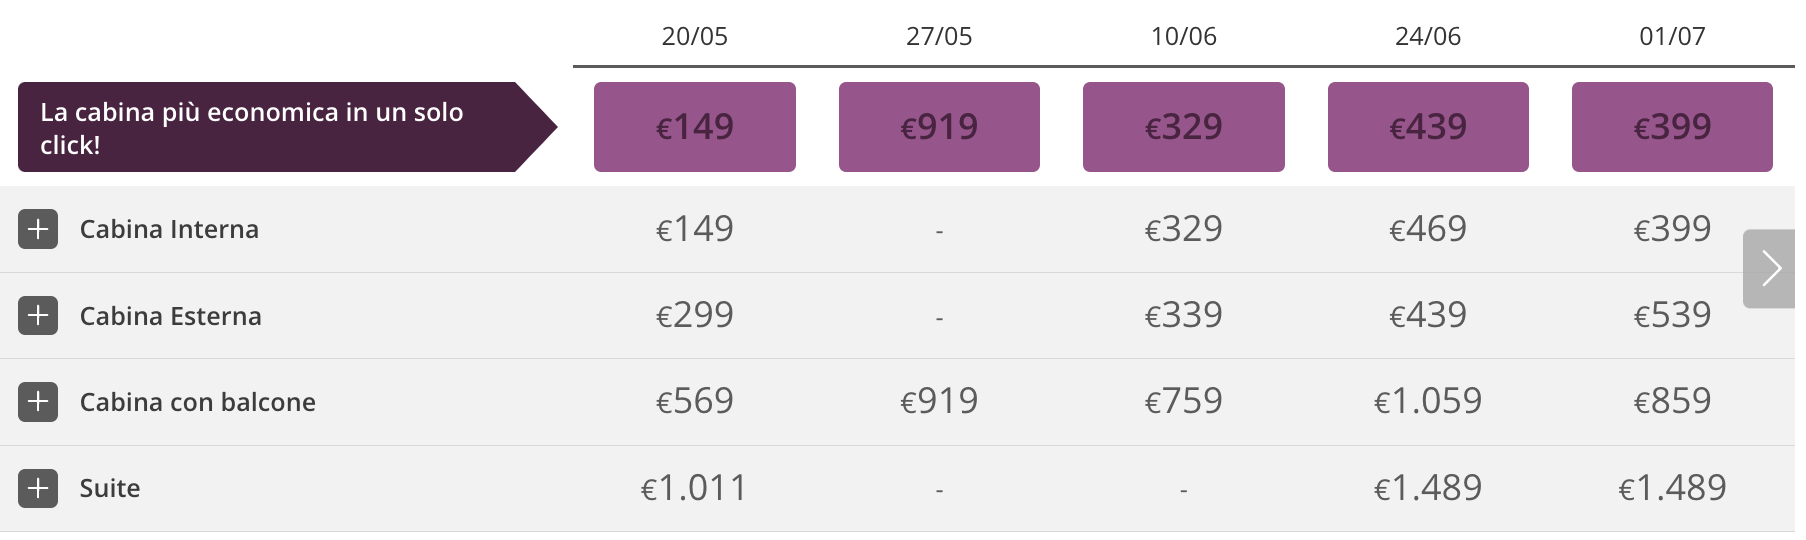Screen dimensions: 1806x540
Task: Choose Cabina con balcone €1.059 price
Action: 1428,401
